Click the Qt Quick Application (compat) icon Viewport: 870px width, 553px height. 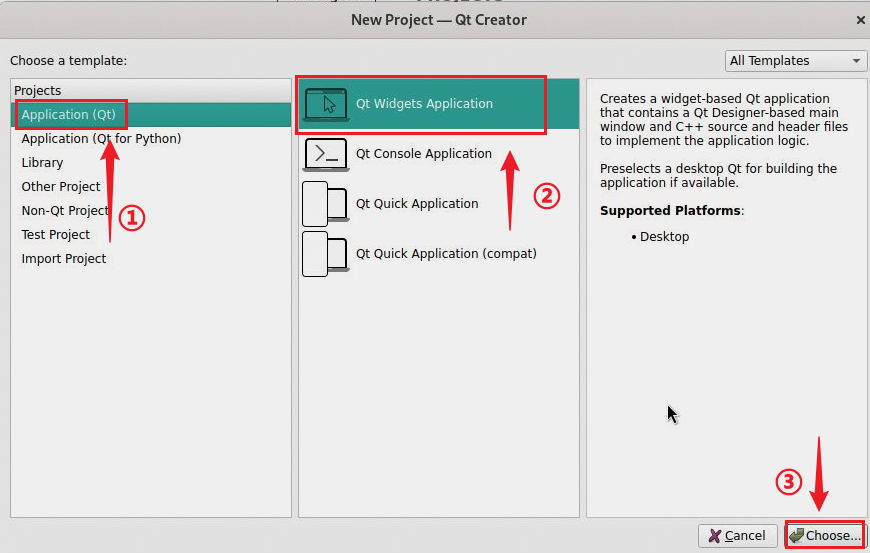point(325,254)
